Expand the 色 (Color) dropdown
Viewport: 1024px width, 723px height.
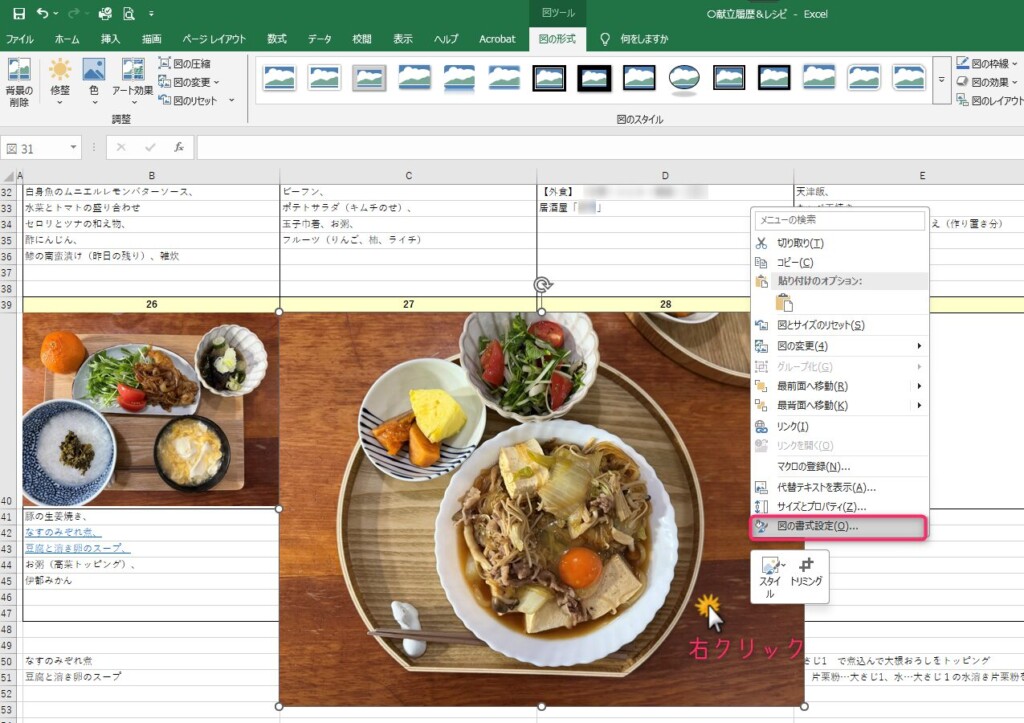[94, 80]
